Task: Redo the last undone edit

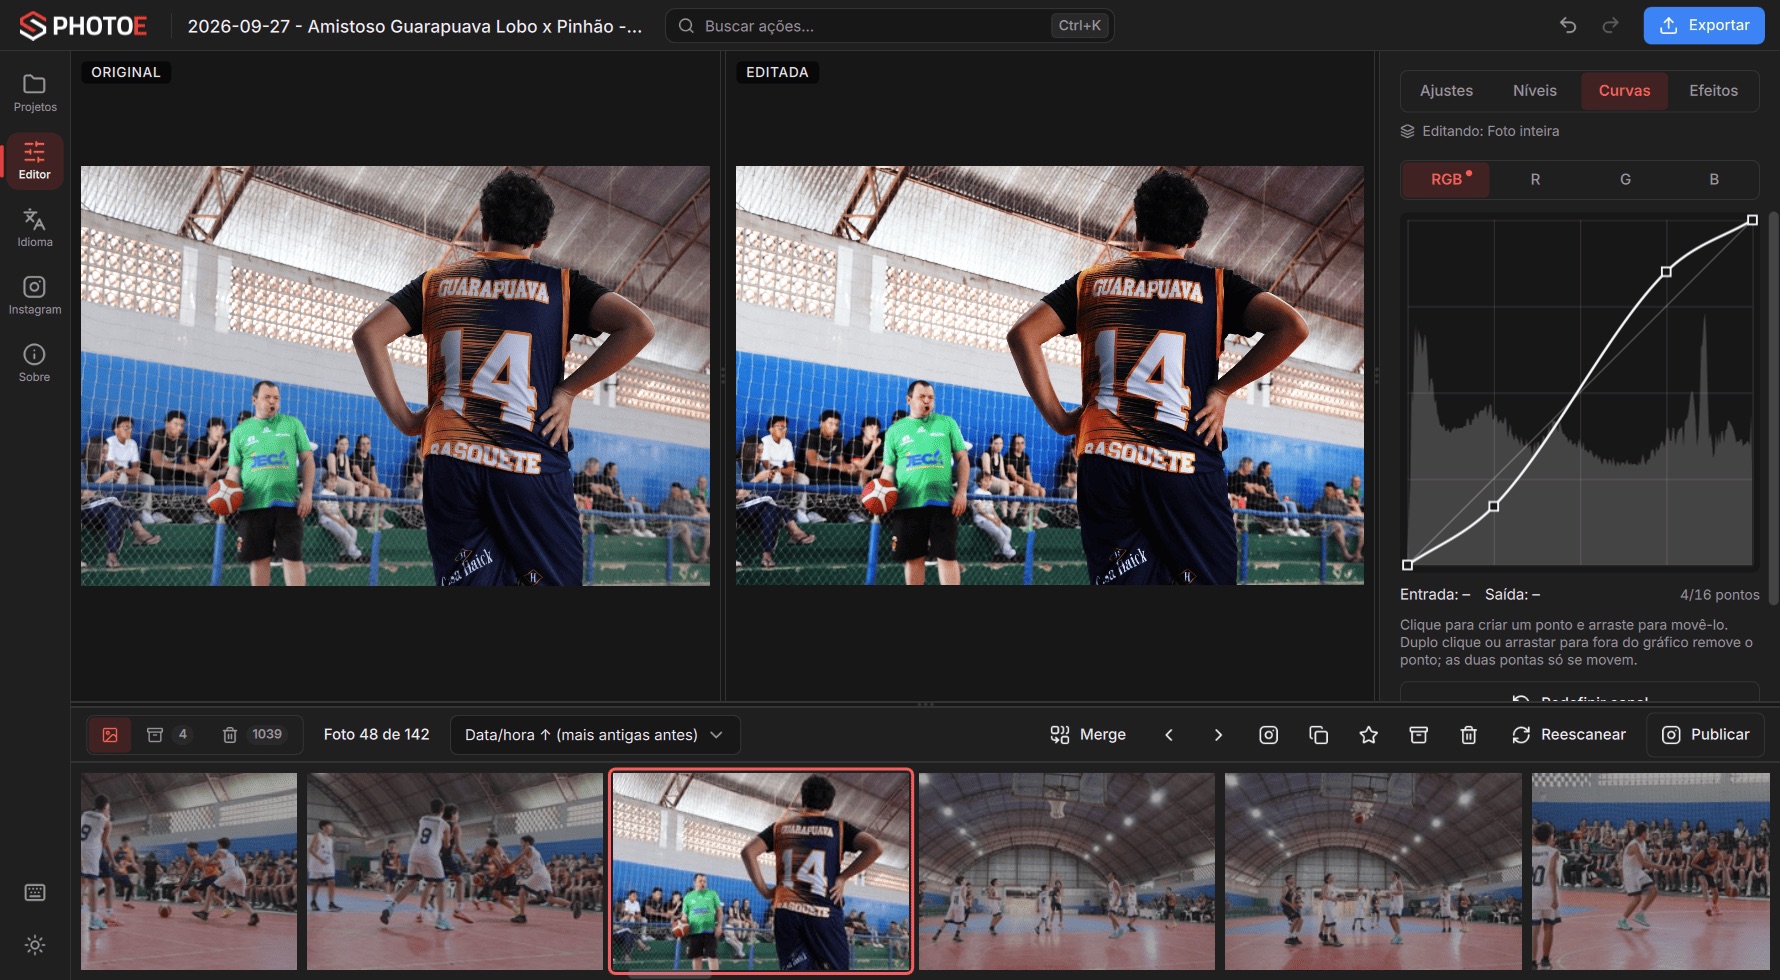Action: pyautogui.click(x=1610, y=26)
